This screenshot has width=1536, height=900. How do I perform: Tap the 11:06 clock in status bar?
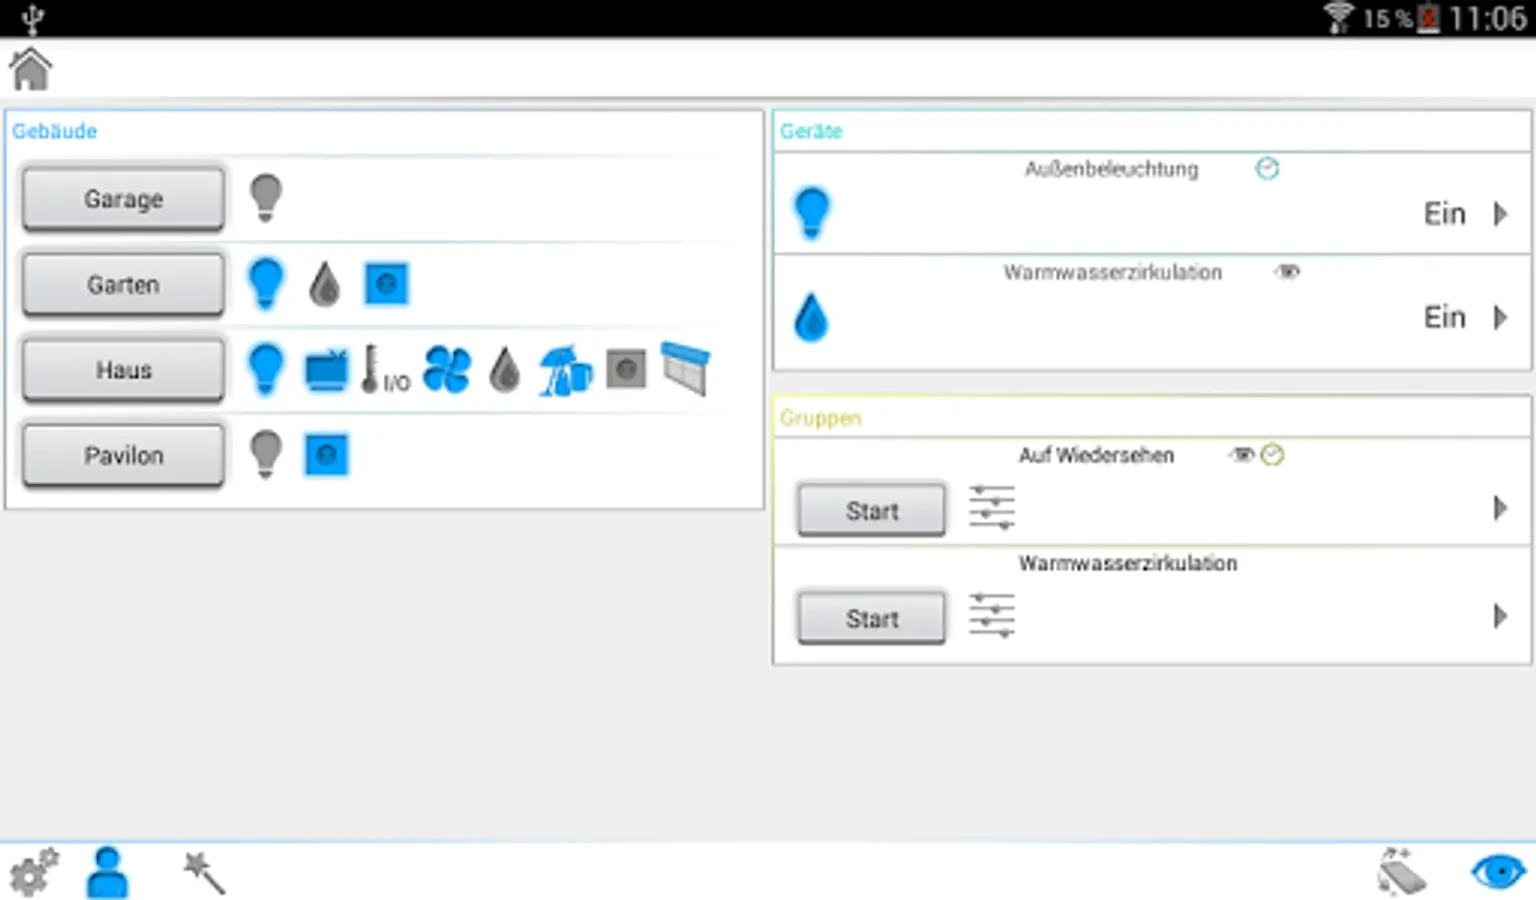pyautogui.click(x=1488, y=18)
